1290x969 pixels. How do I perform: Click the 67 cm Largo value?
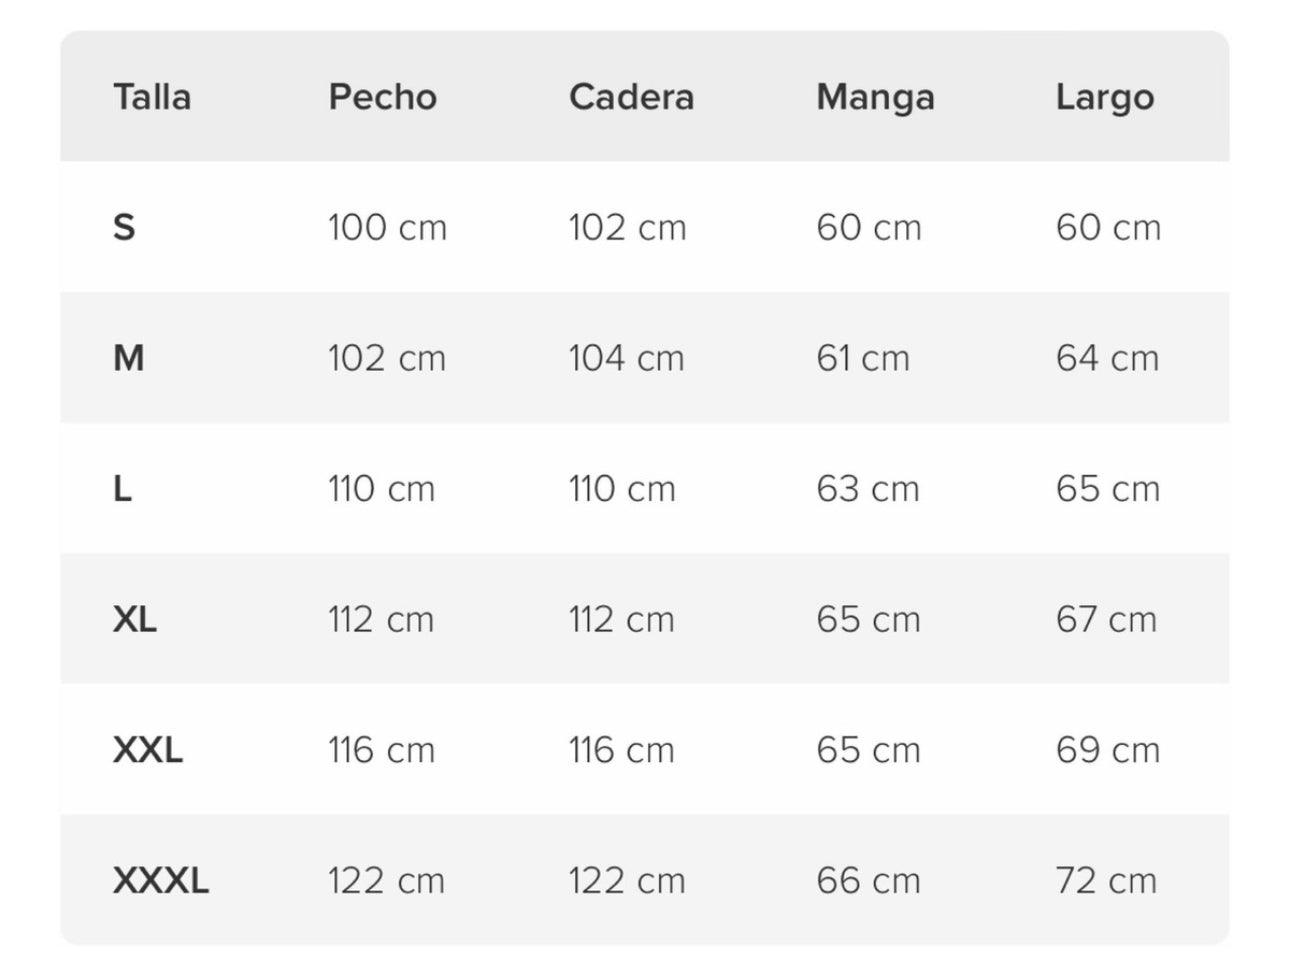[x=1106, y=620]
